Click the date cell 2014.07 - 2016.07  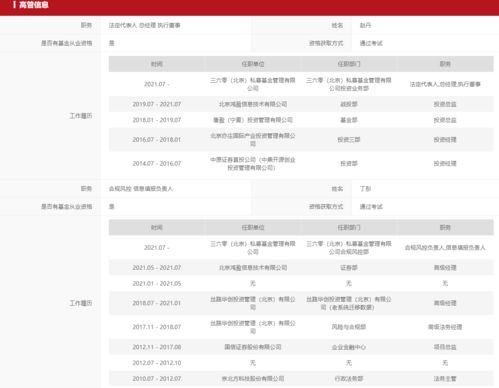157,164
